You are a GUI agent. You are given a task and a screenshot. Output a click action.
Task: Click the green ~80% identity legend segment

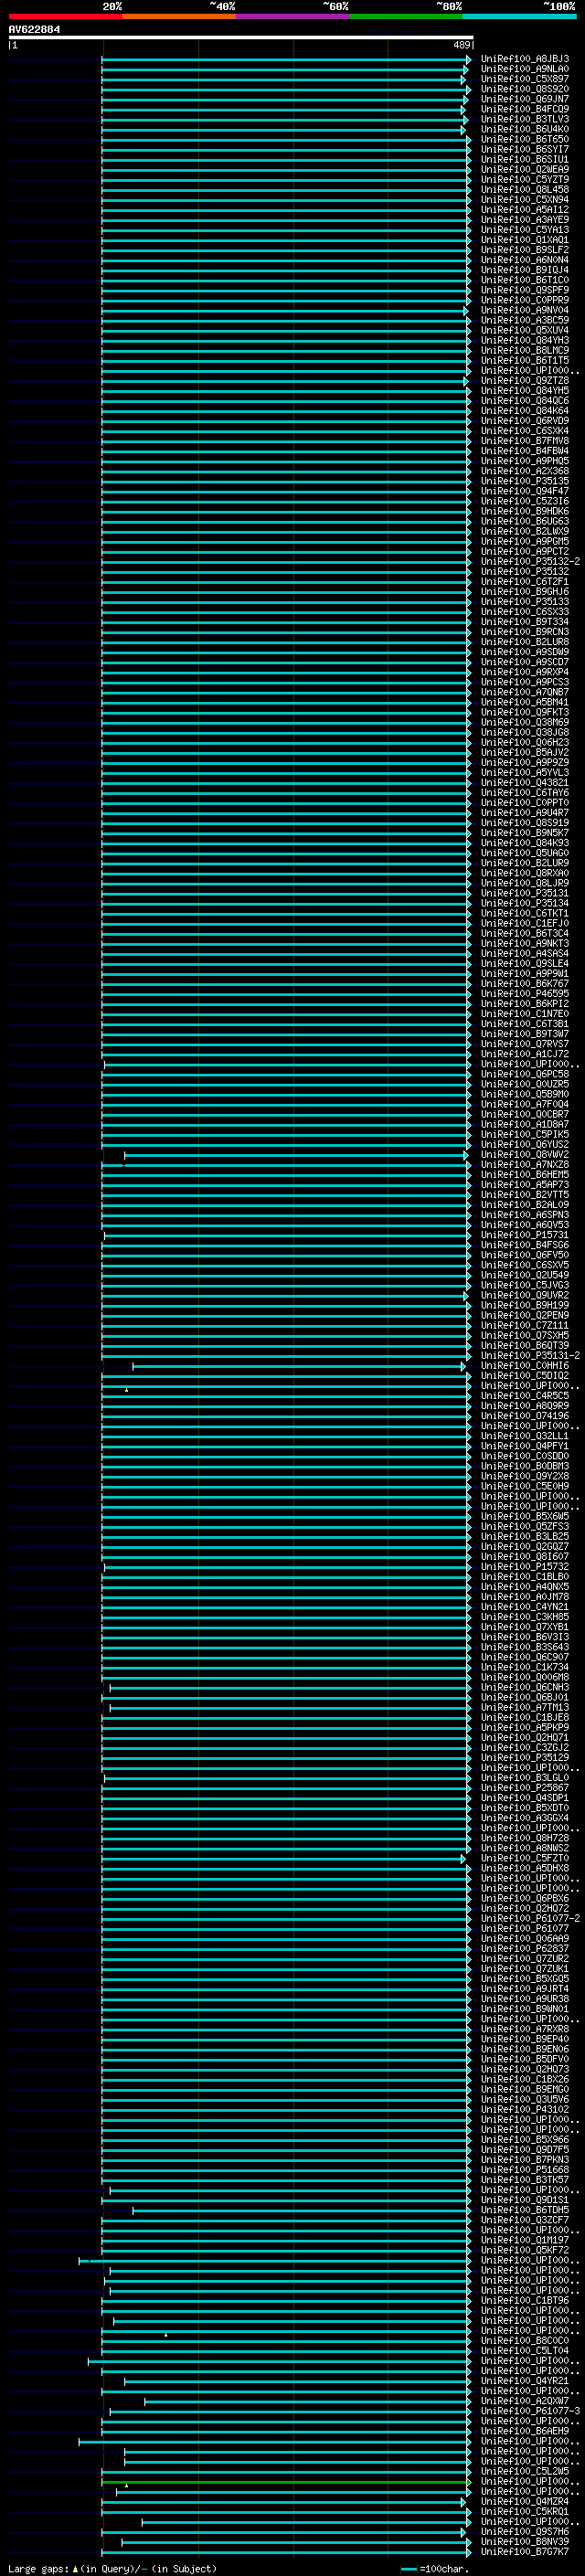tap(405, 16)
